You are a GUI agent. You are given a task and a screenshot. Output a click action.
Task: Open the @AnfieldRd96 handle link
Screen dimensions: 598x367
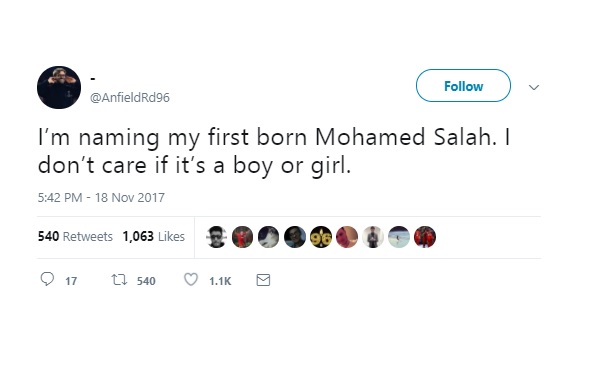(x=130, y=98)
